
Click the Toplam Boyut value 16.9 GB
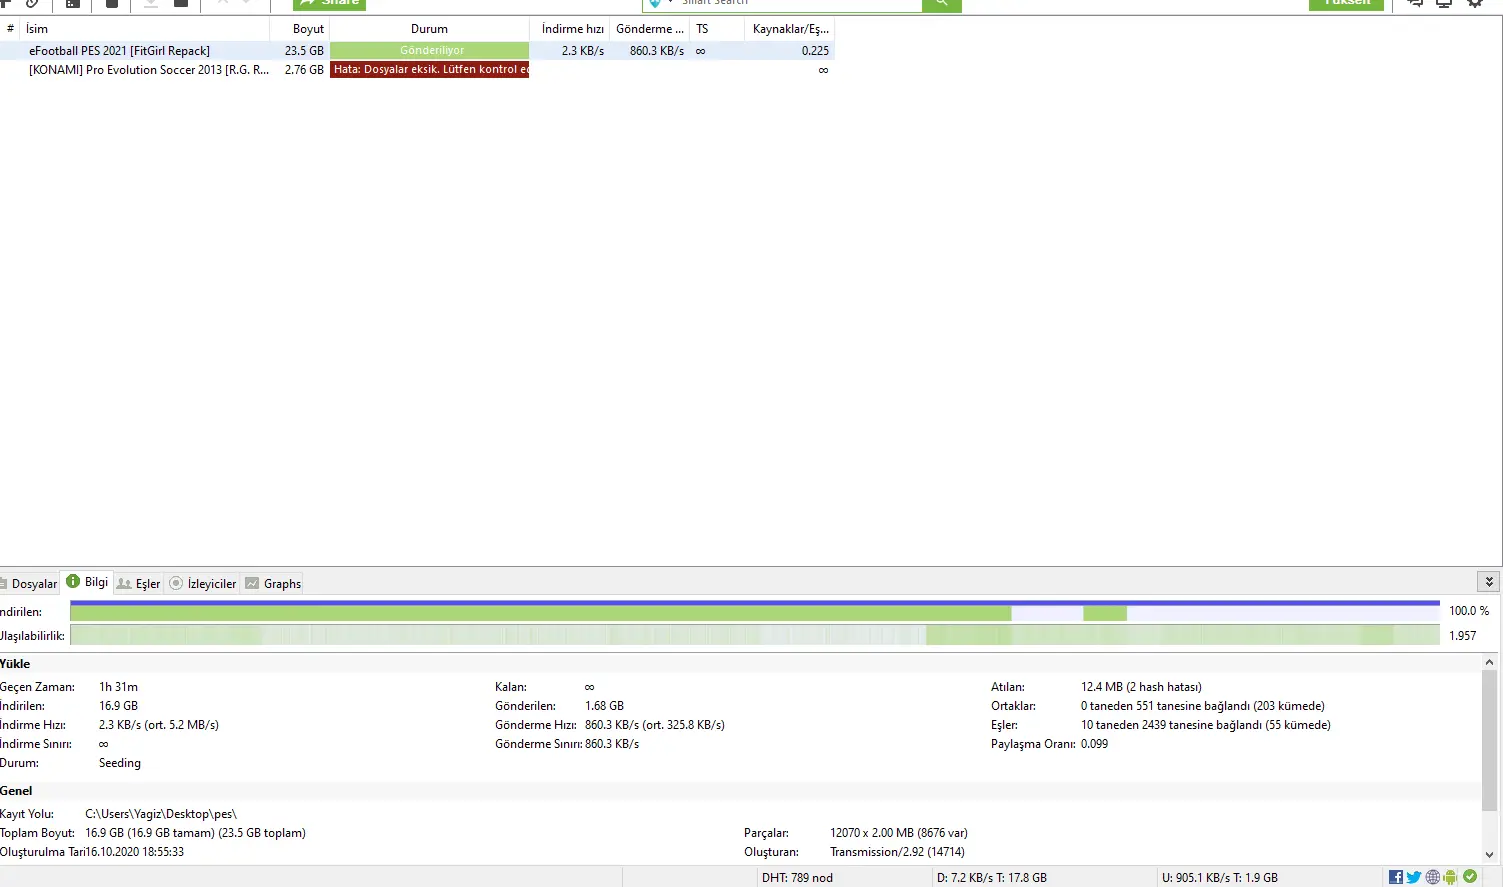(196, 833)
